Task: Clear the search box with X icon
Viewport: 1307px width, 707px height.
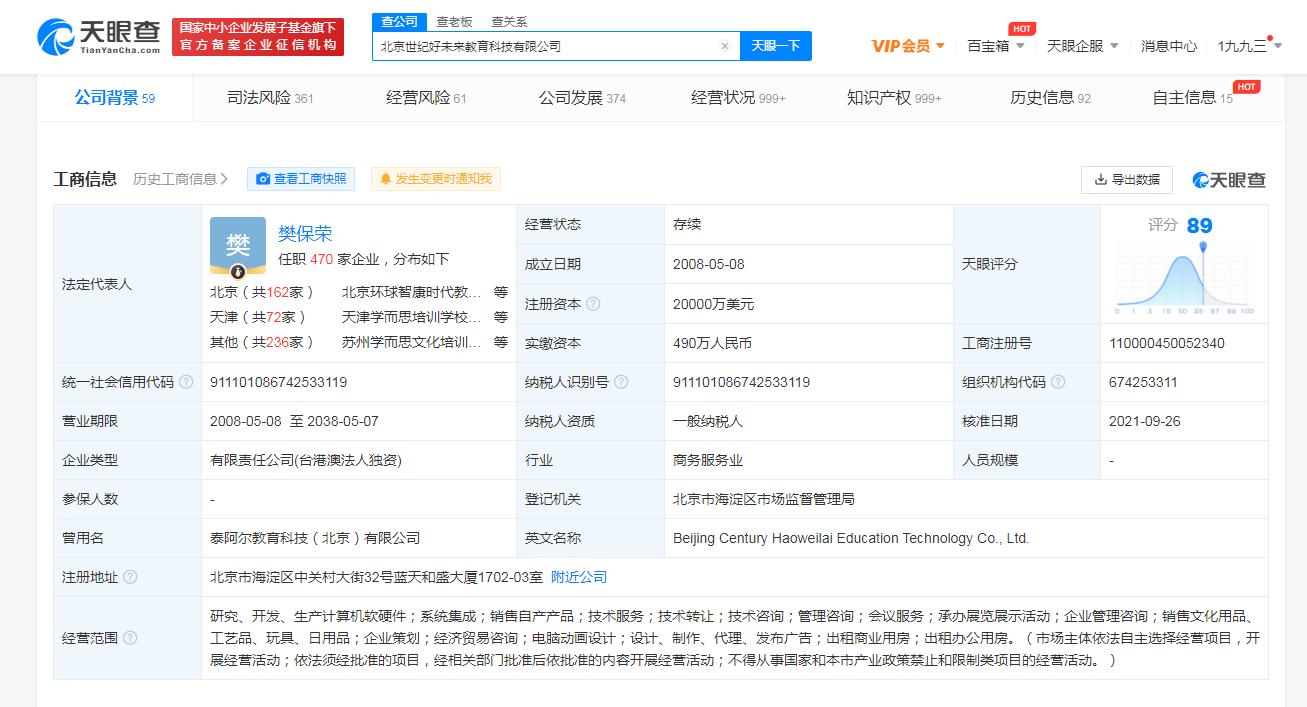Action: tap(724, 46)
